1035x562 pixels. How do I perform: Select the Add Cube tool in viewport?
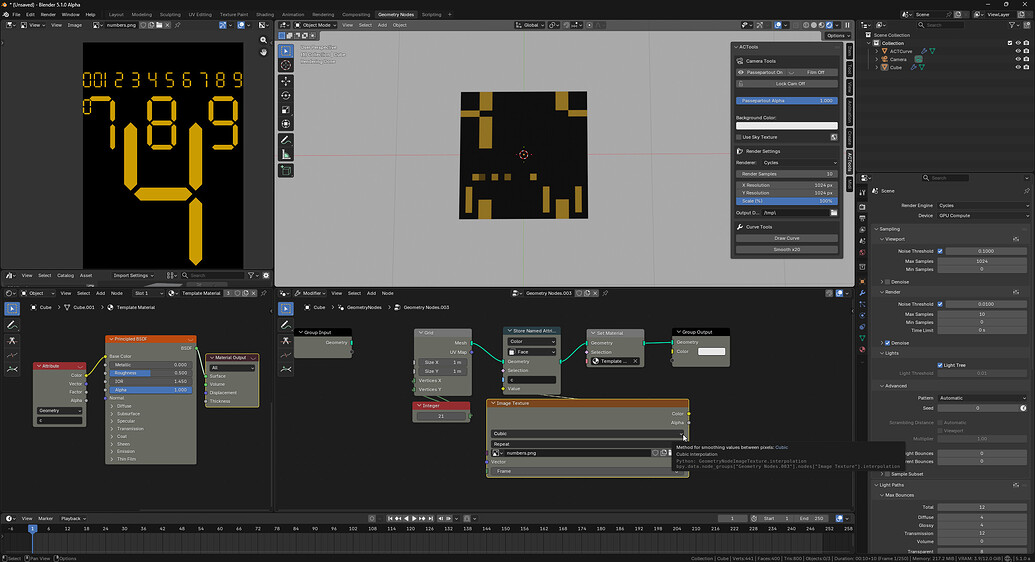pyautogui.click(x=286, y=170)
